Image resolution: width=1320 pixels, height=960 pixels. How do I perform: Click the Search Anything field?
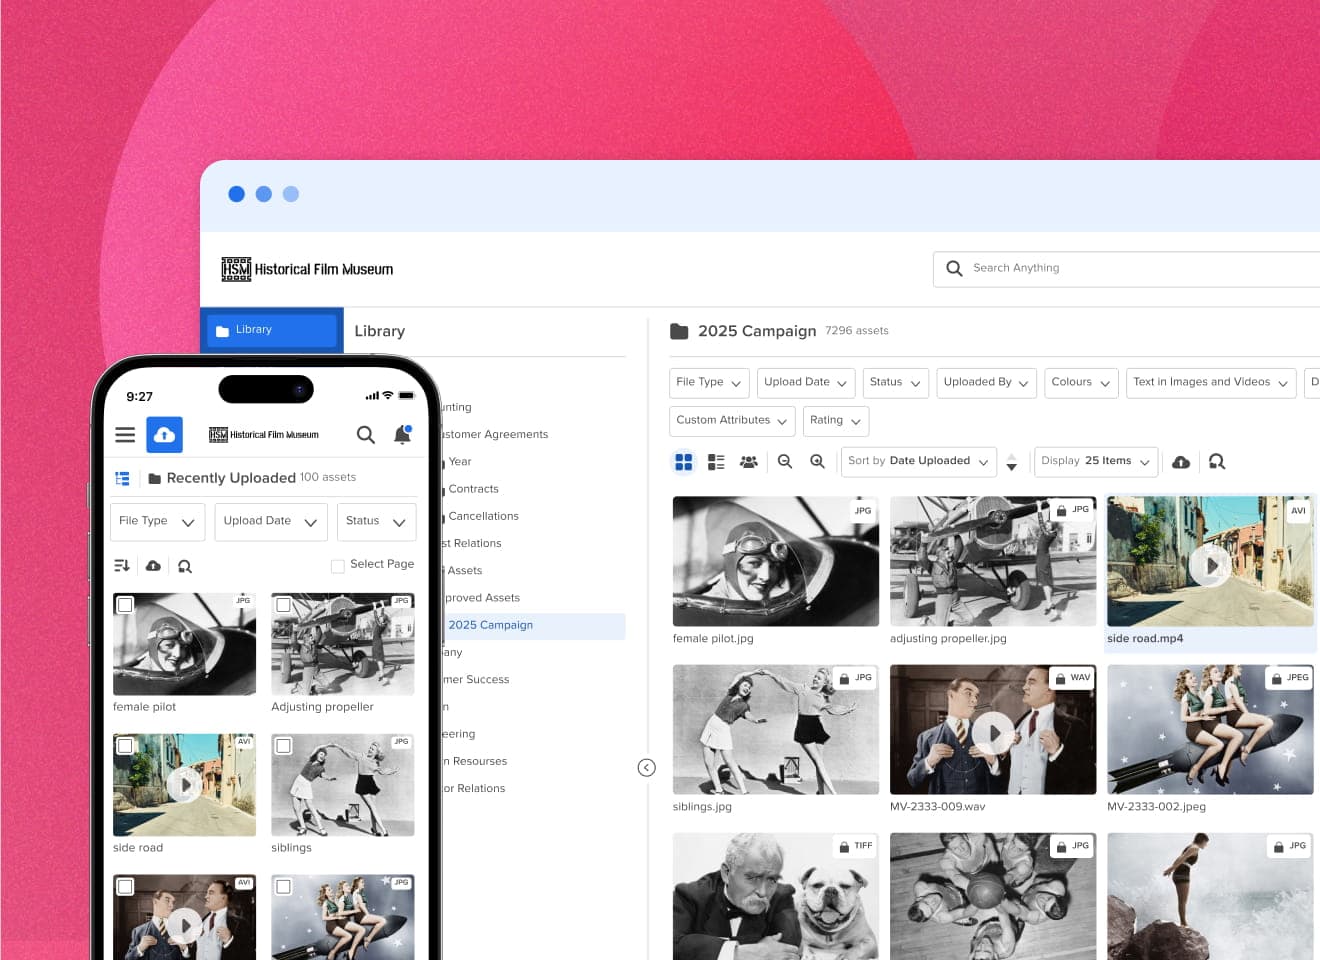[x=1130, y=269]
